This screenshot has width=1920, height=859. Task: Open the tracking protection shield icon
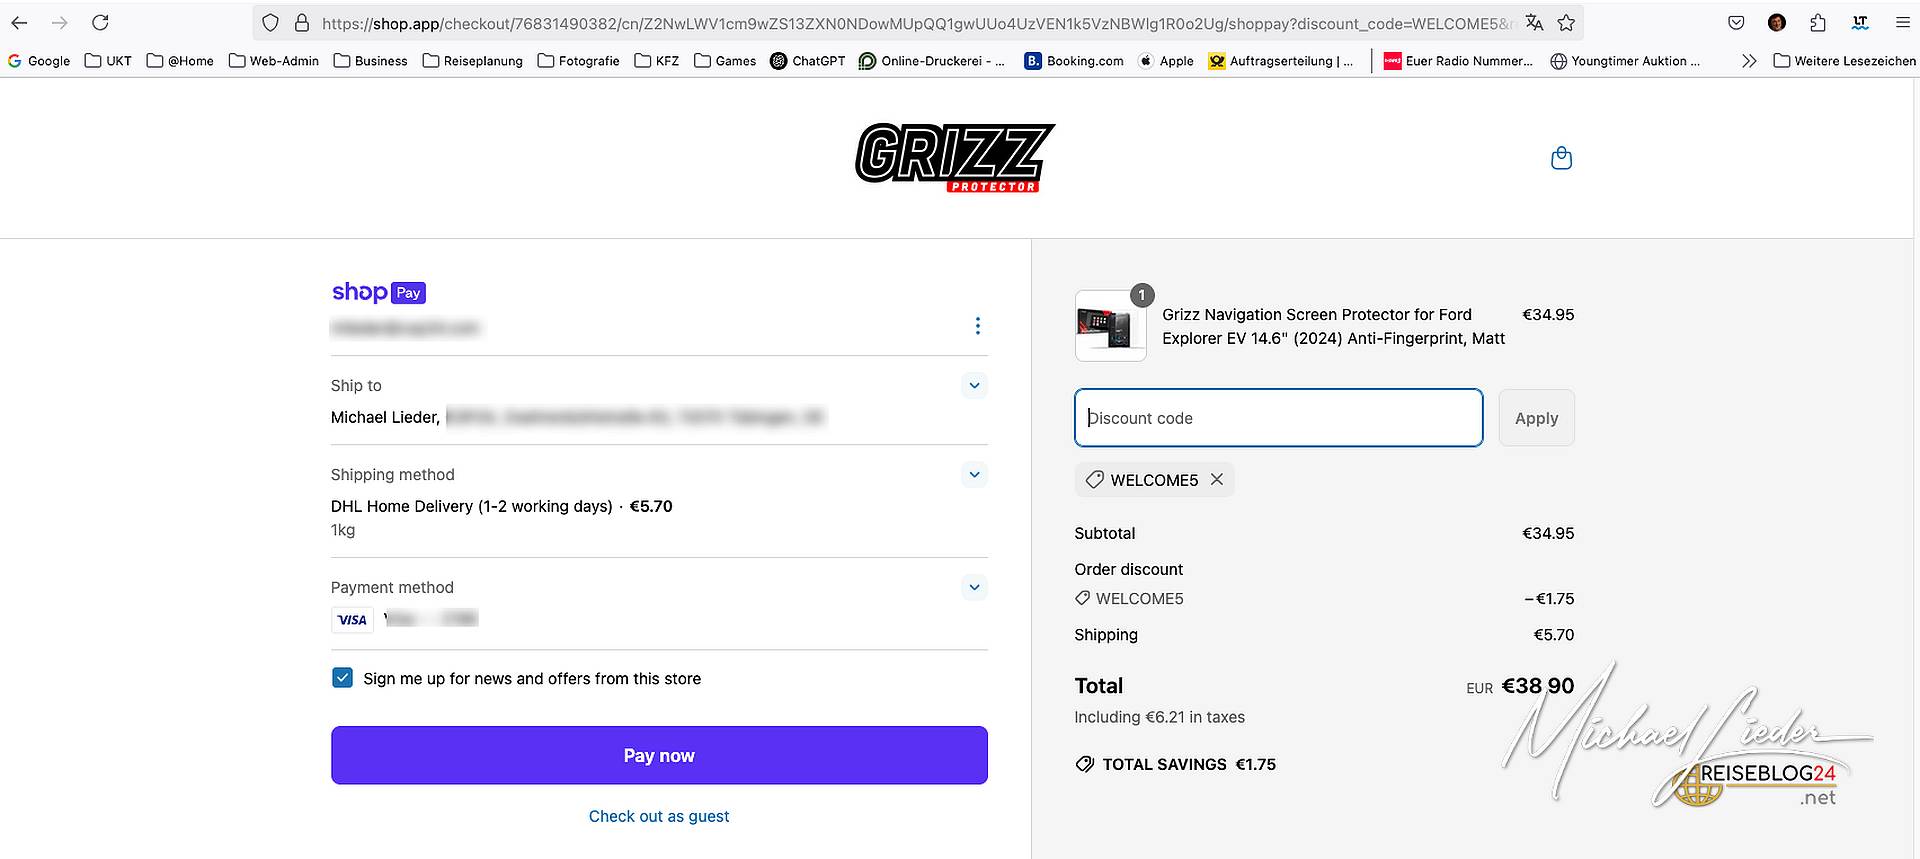pyautogui.click(x=270, y=23)
